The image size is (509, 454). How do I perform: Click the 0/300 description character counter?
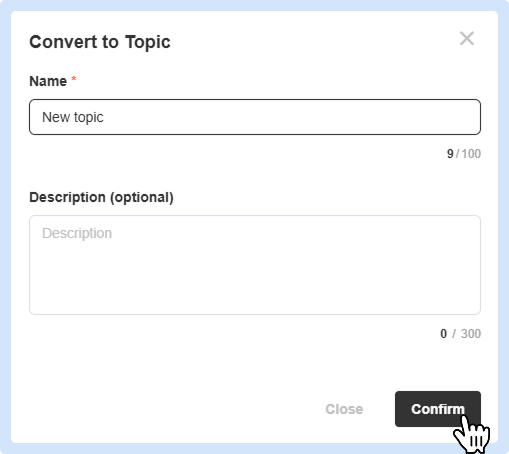coord(460,334)
